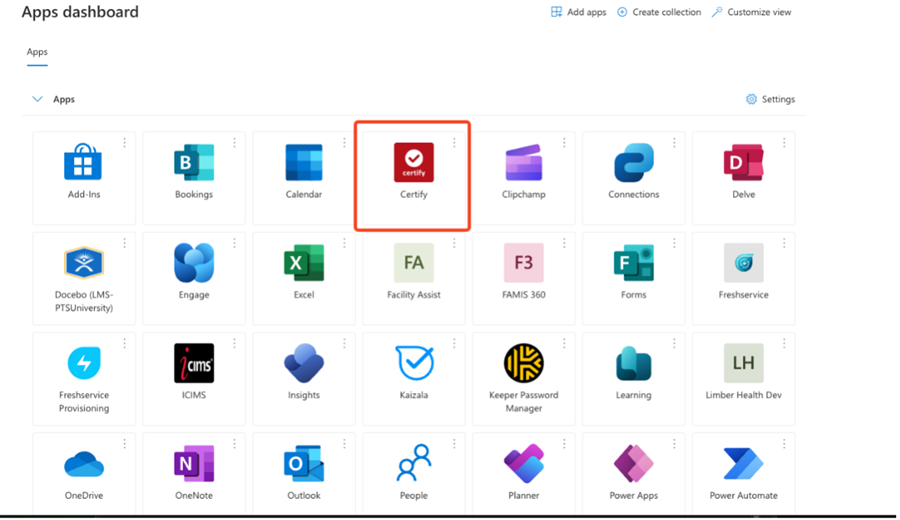This screenshot has width=900, height=520.
Task: Launch the Insights app icon
Action: point(304,363)
